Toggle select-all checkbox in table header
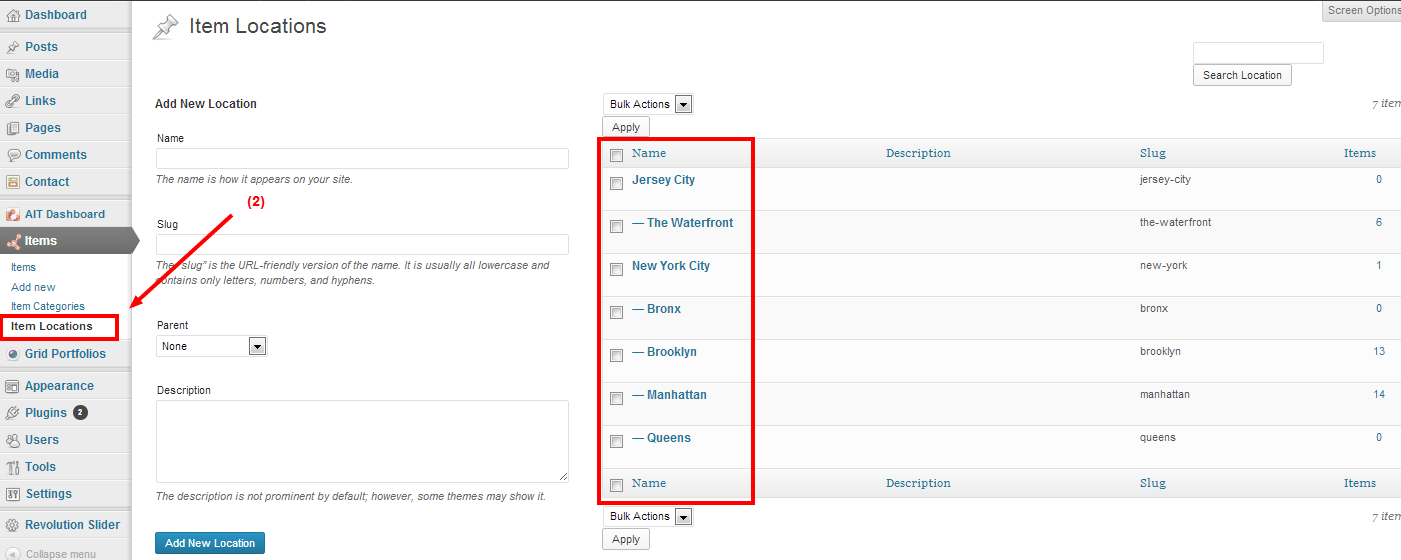Image resolution: width=1401 pixels, height=560 pixels. [617, 155]
